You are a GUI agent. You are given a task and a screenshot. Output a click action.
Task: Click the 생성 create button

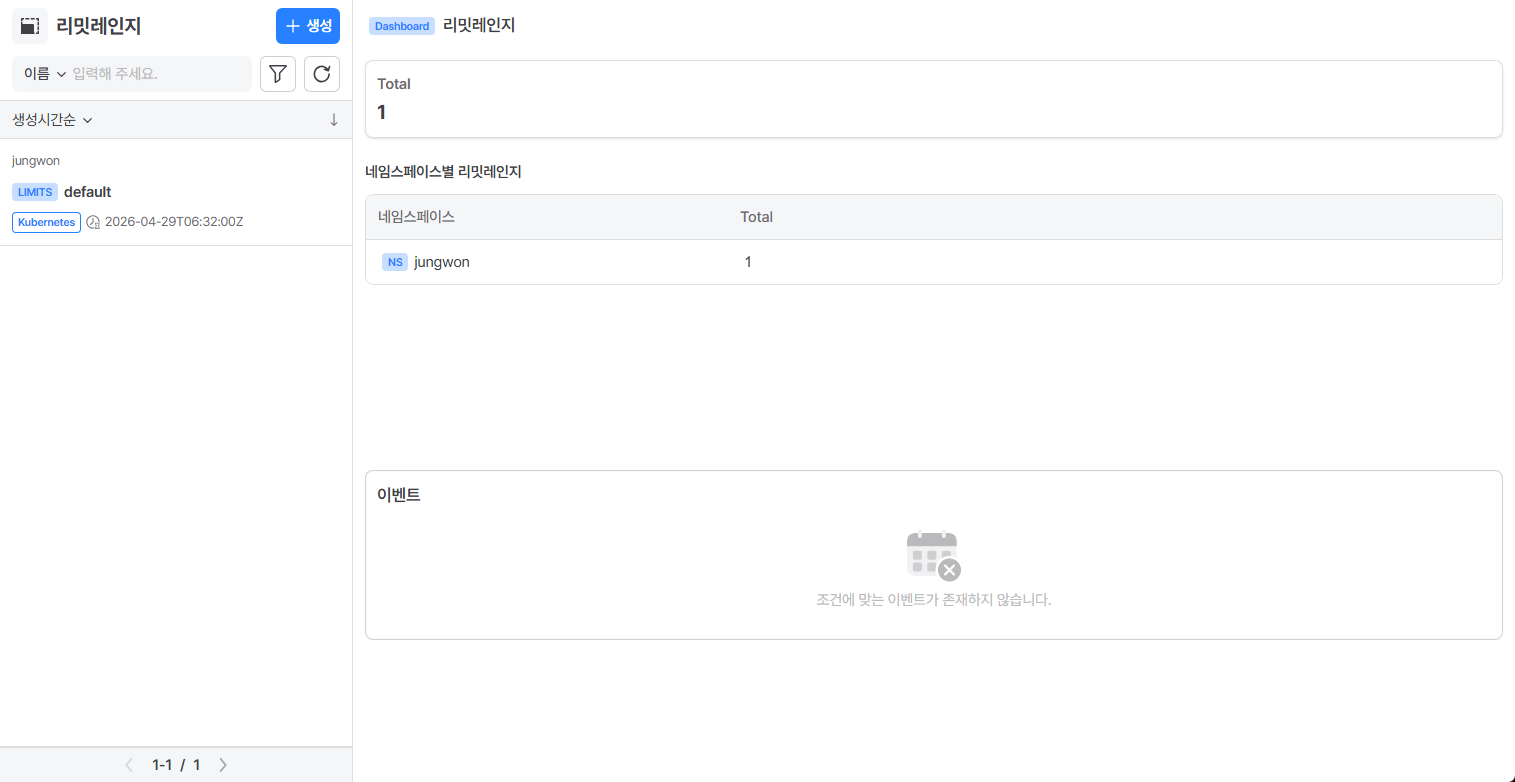[308, 26]
